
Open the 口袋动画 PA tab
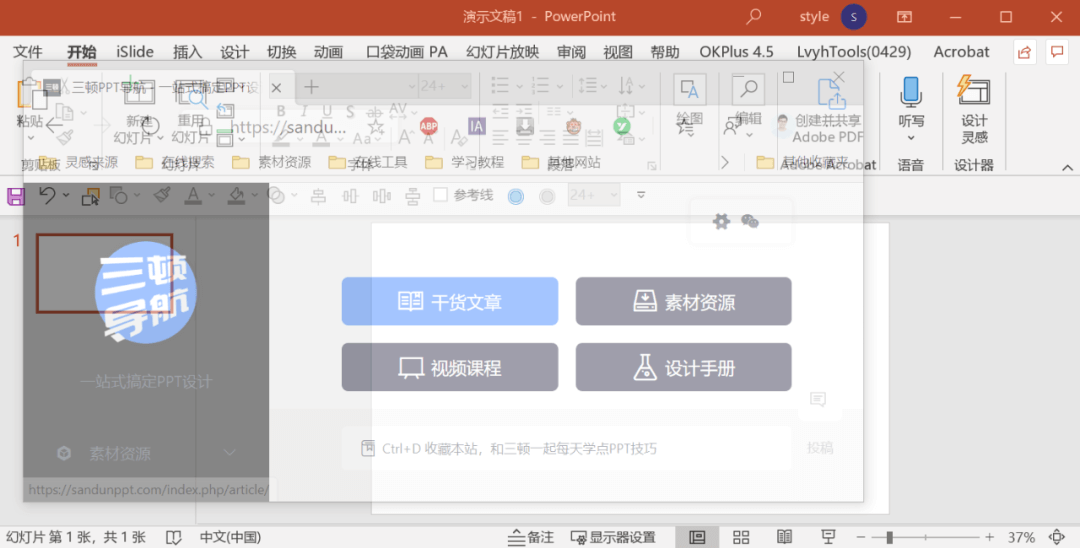click(x=406, y=52)
